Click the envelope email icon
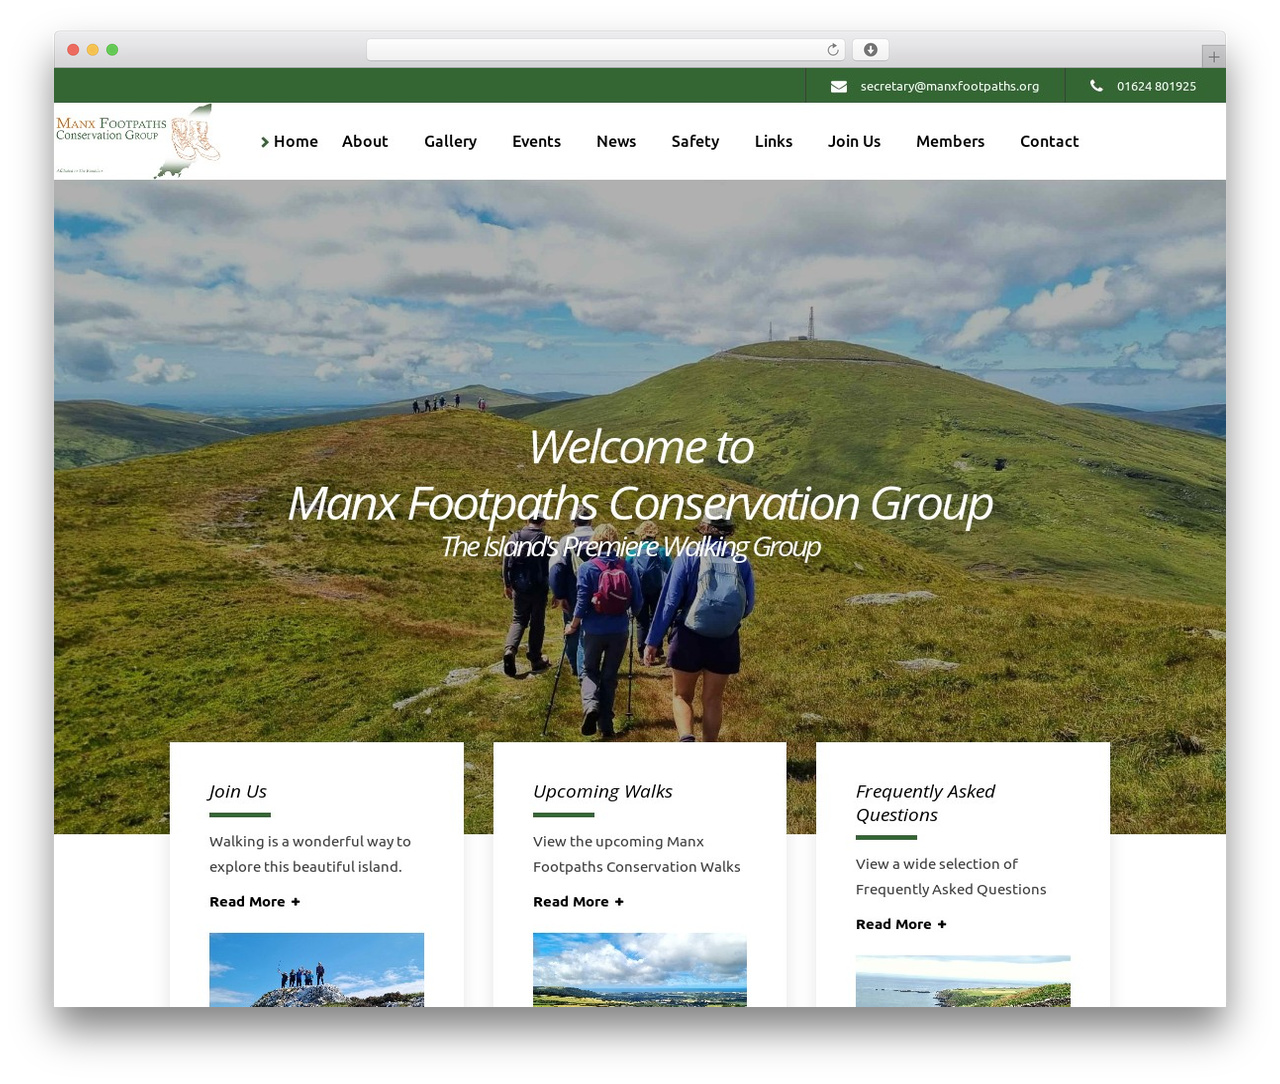The width and height of the screenshot is (1280, 1084). [x=839, y=86]
